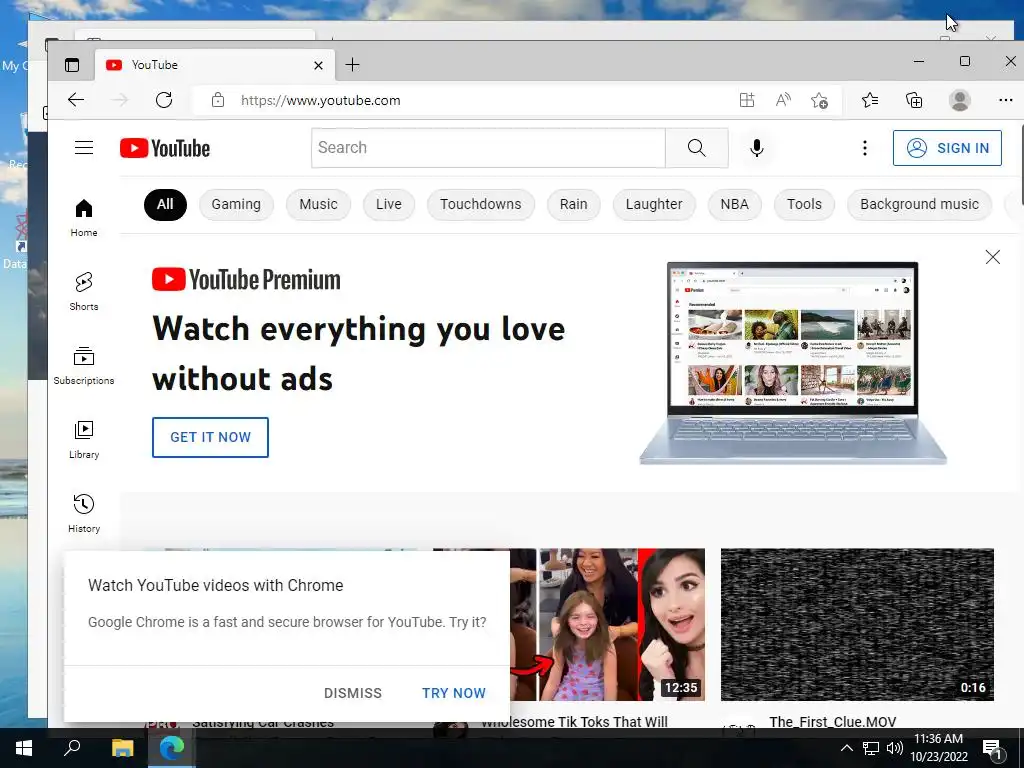The height and width of the screenshot is (768, 1024).
Task: Open Edge profile avatar
Action: (959, 100)
